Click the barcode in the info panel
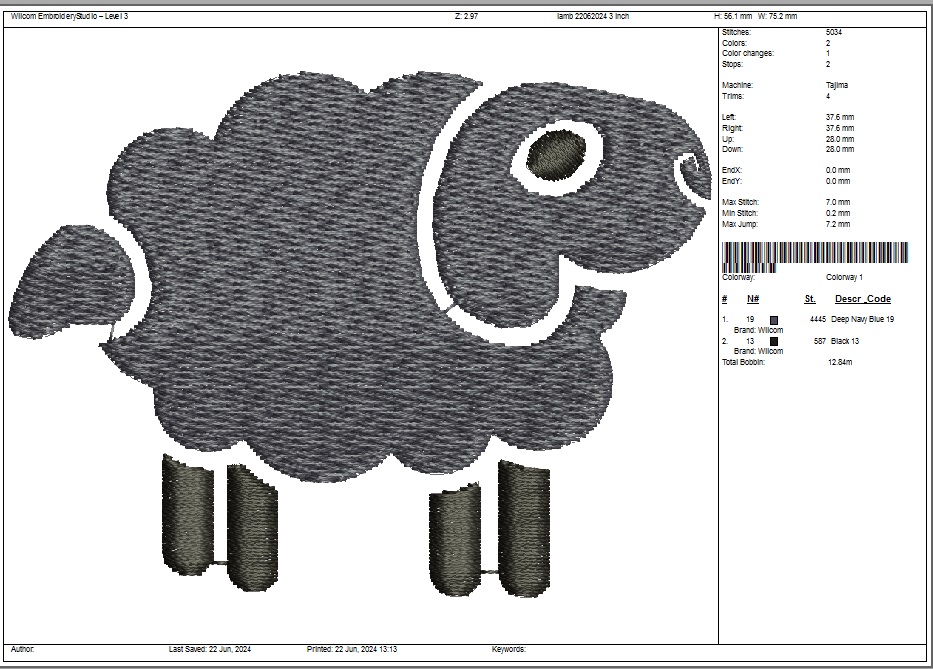Screen dimensions: 933x669 [x=815, y=254]
